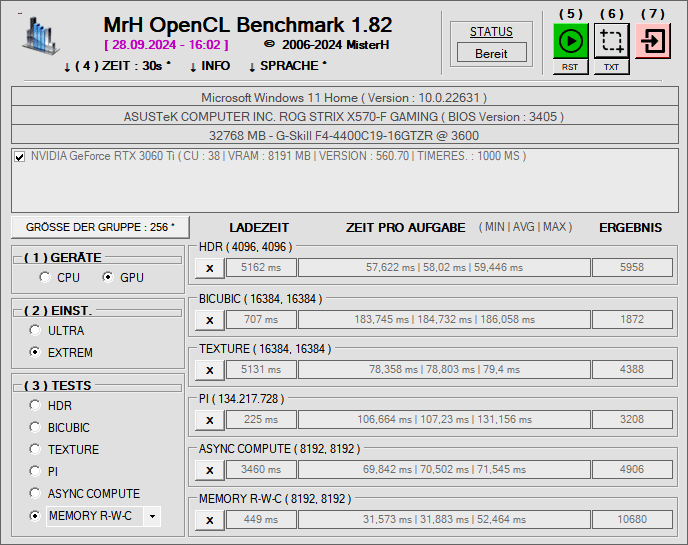The width and height of the screenshot is (688, 545).
Task: Clear the MEMORY R-W-C result with its X button
Action: [x=210, y=520]
